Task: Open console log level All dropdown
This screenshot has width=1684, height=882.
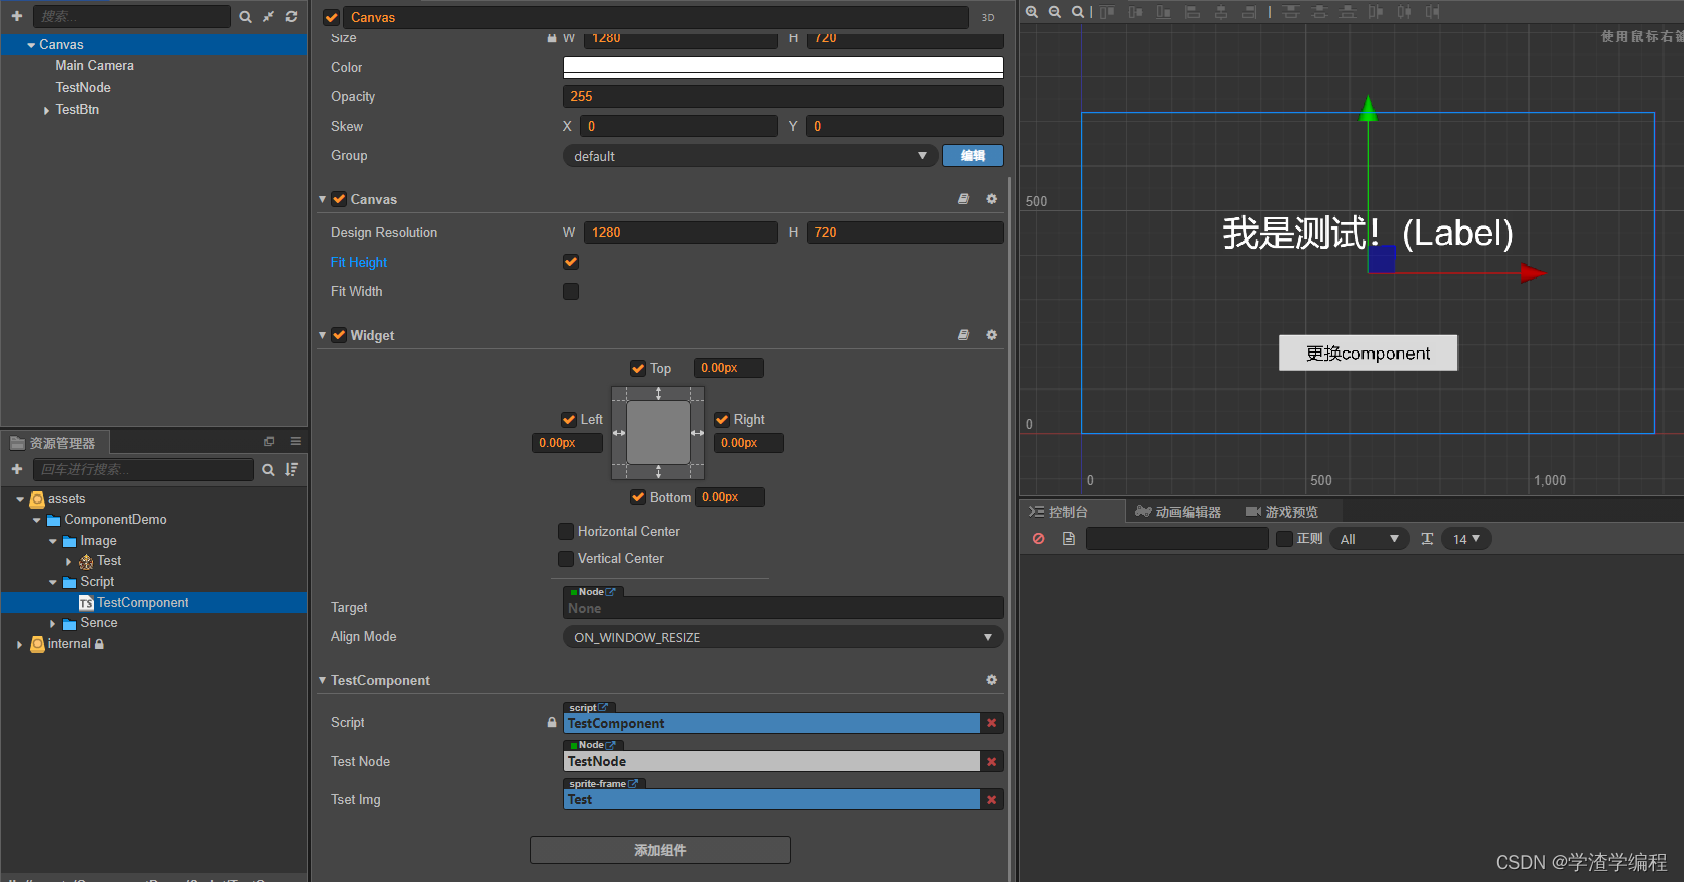Action: 1369,539
